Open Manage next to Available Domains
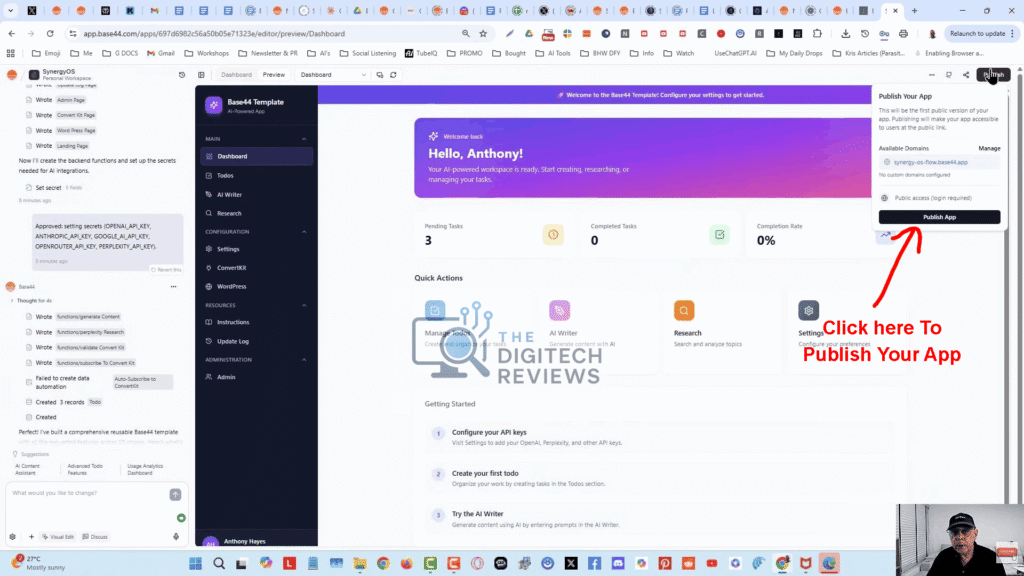This screenshot has height=576, width=1024. coord(990,148)
